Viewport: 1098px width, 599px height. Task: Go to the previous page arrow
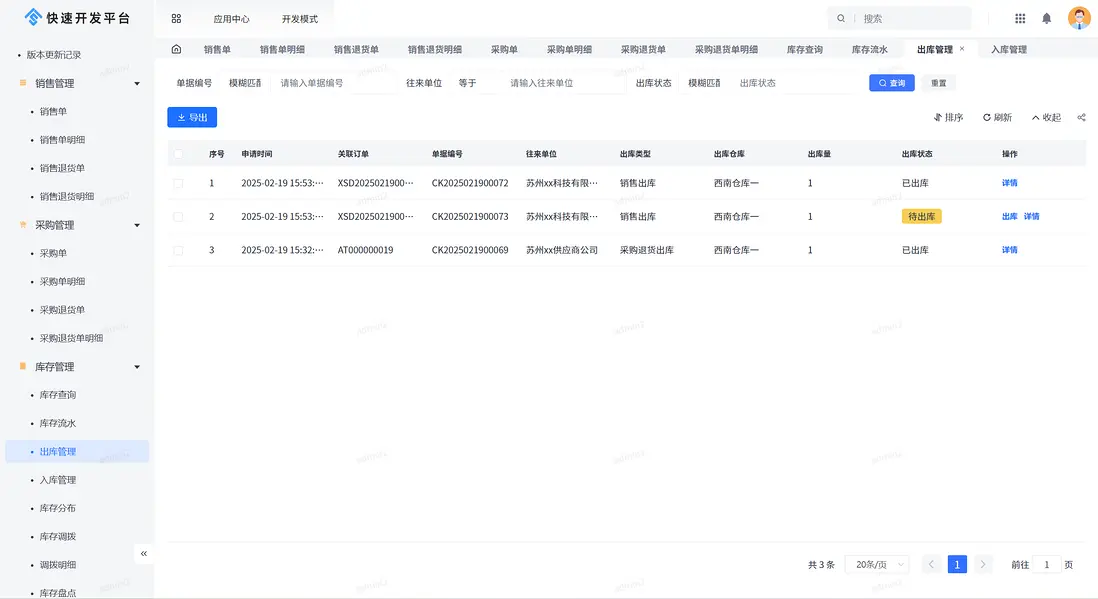[931, 565]
